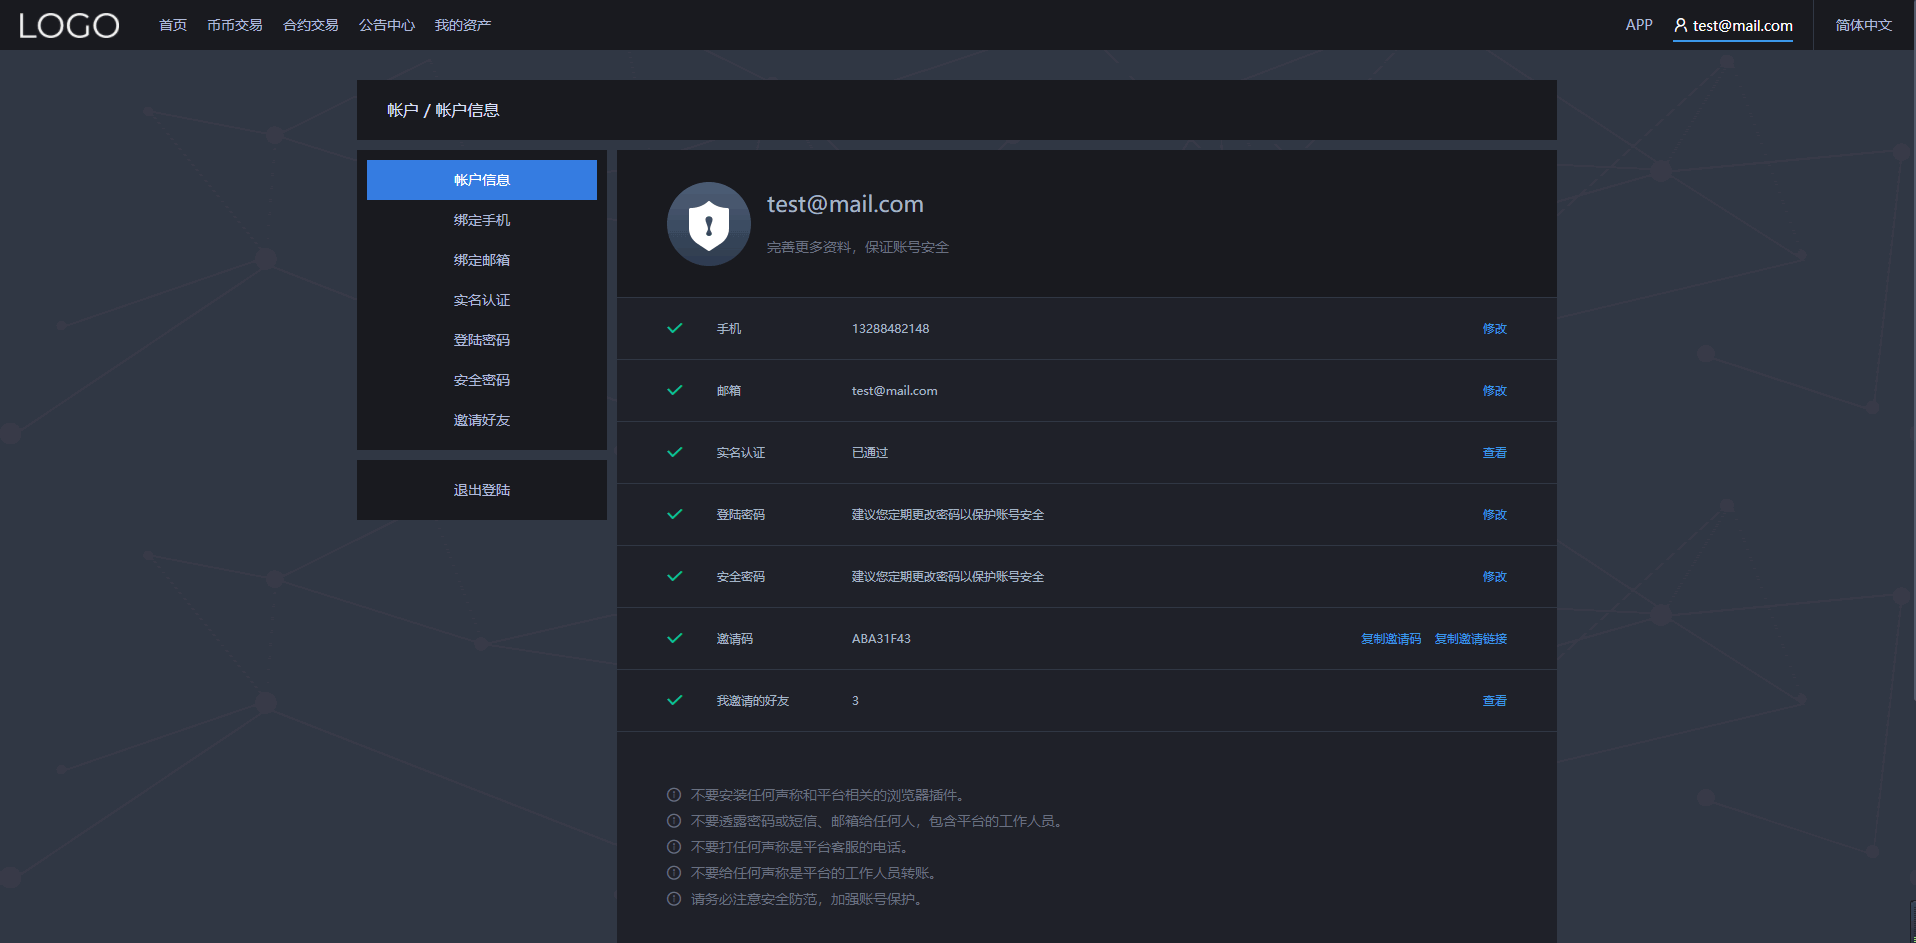Open the test@mail.com account menu

pyautogui.click(x=1742, y=25)
